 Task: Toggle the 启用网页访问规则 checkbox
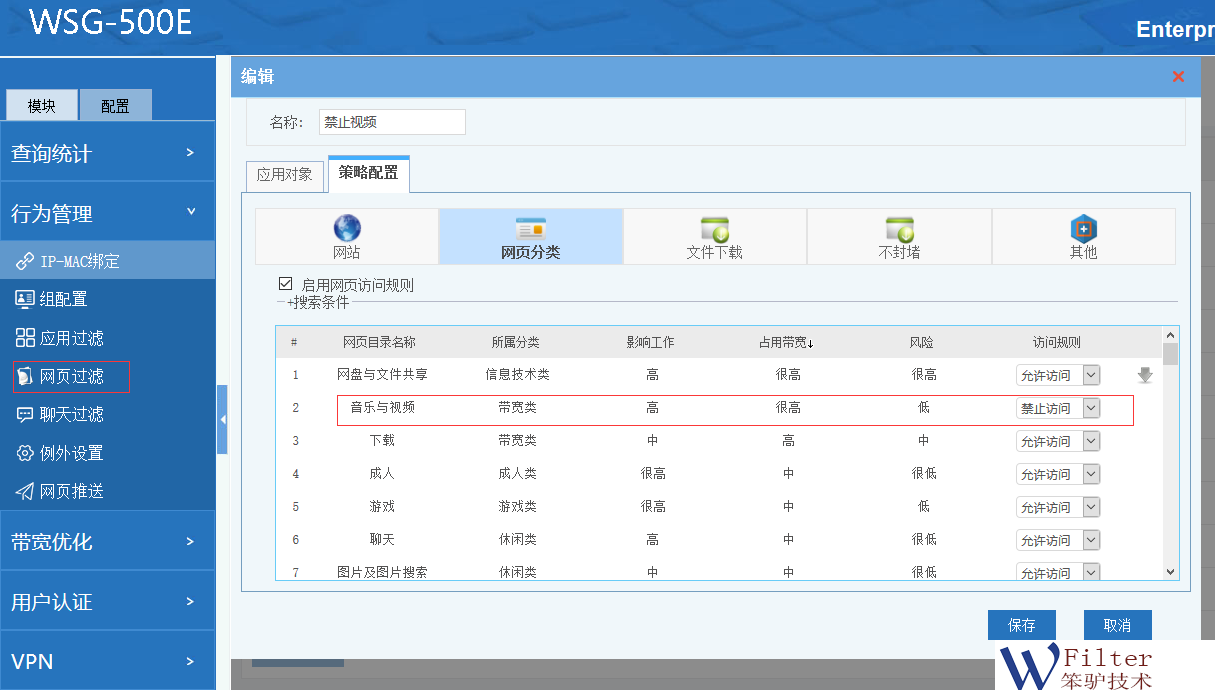(x=286, y=285)
